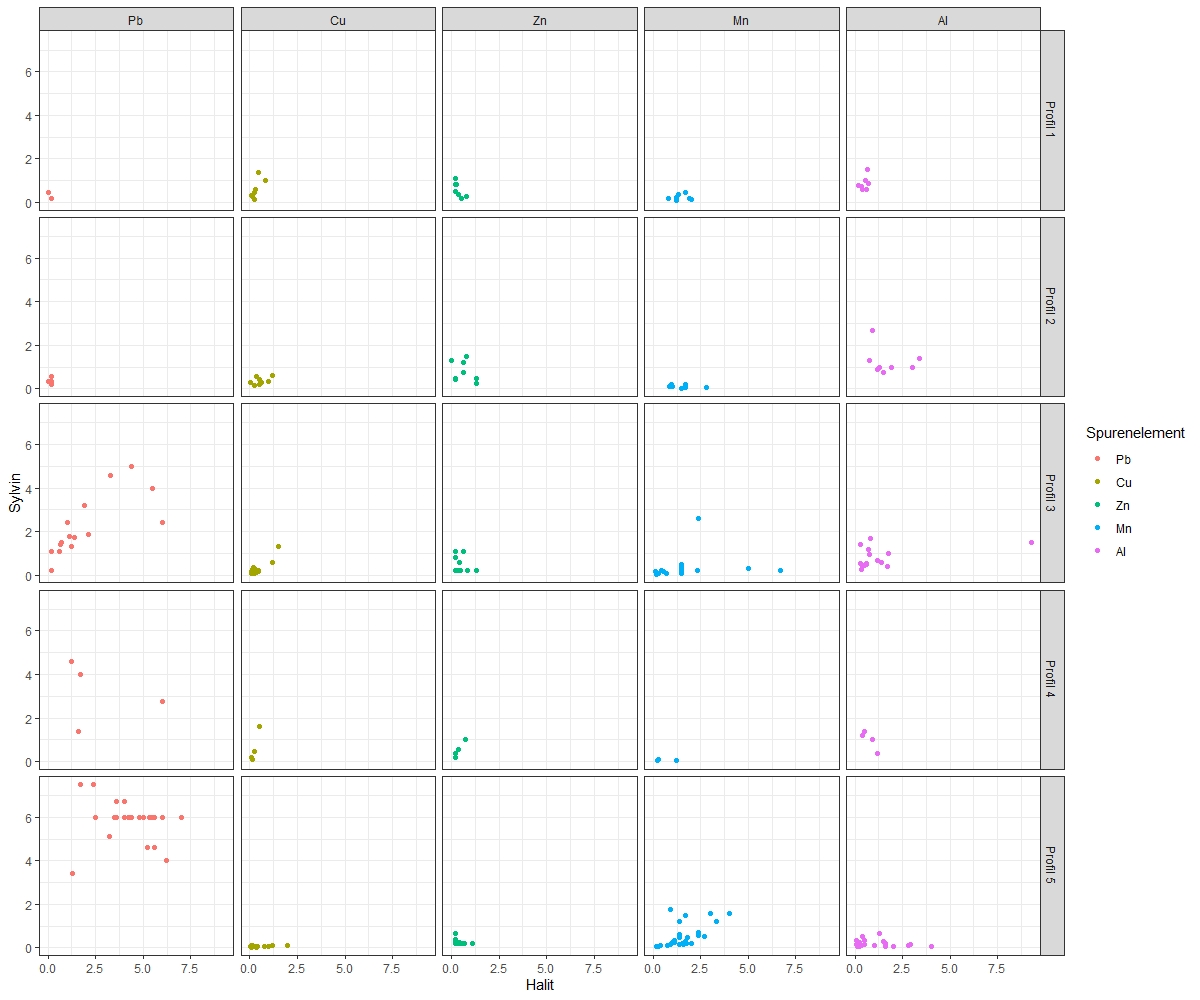This screenshot has height=1000, width=1200.
Task: Click the rightmost Pb point in Profil 4
Action: point(162,701)
